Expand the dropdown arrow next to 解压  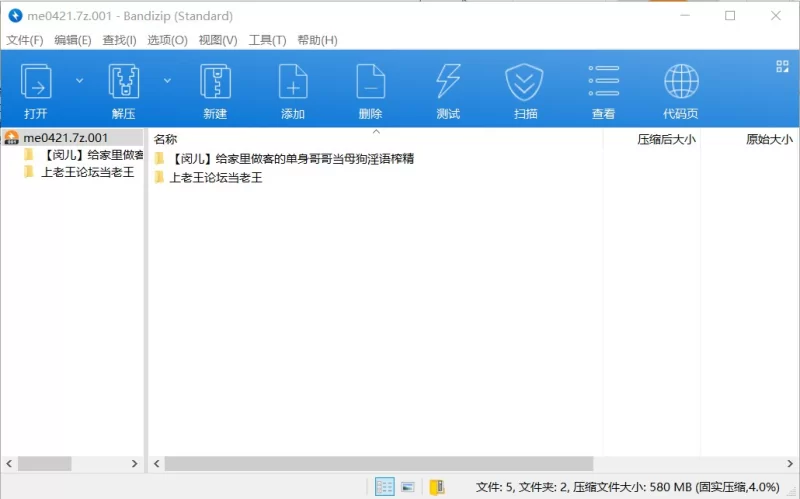click(167, 80)
